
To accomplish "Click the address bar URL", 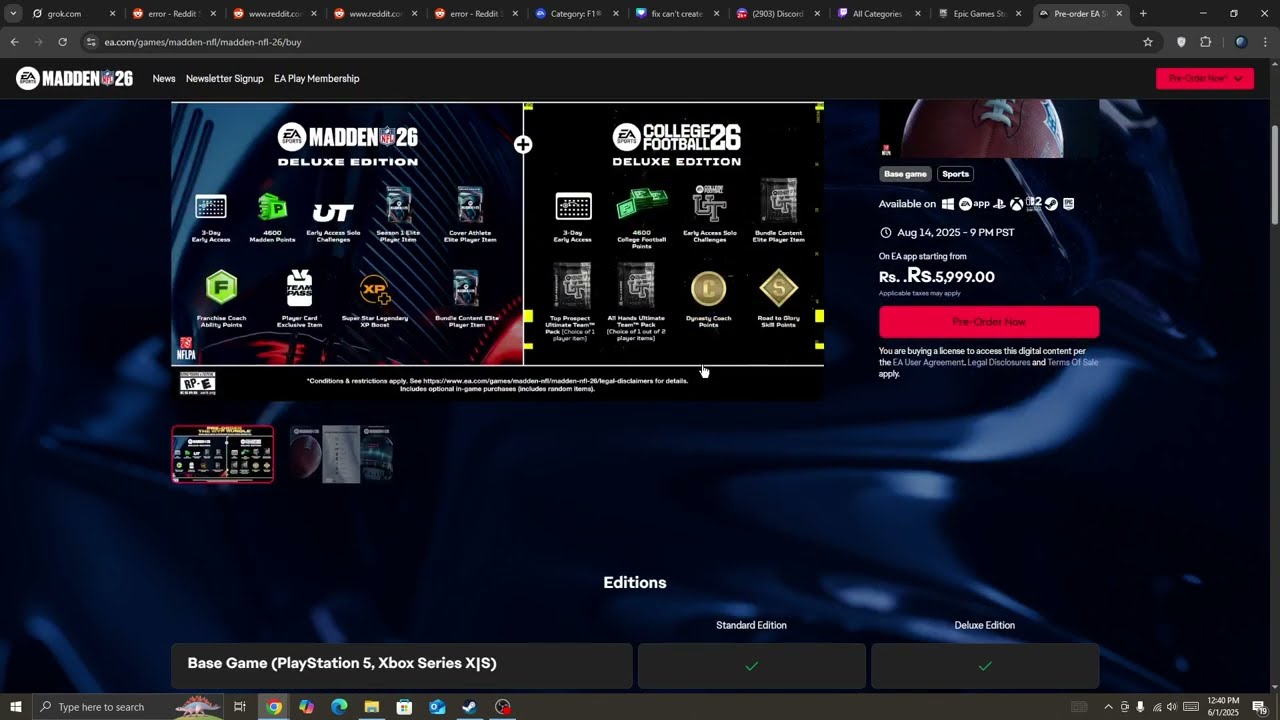I will click(203, 42).
